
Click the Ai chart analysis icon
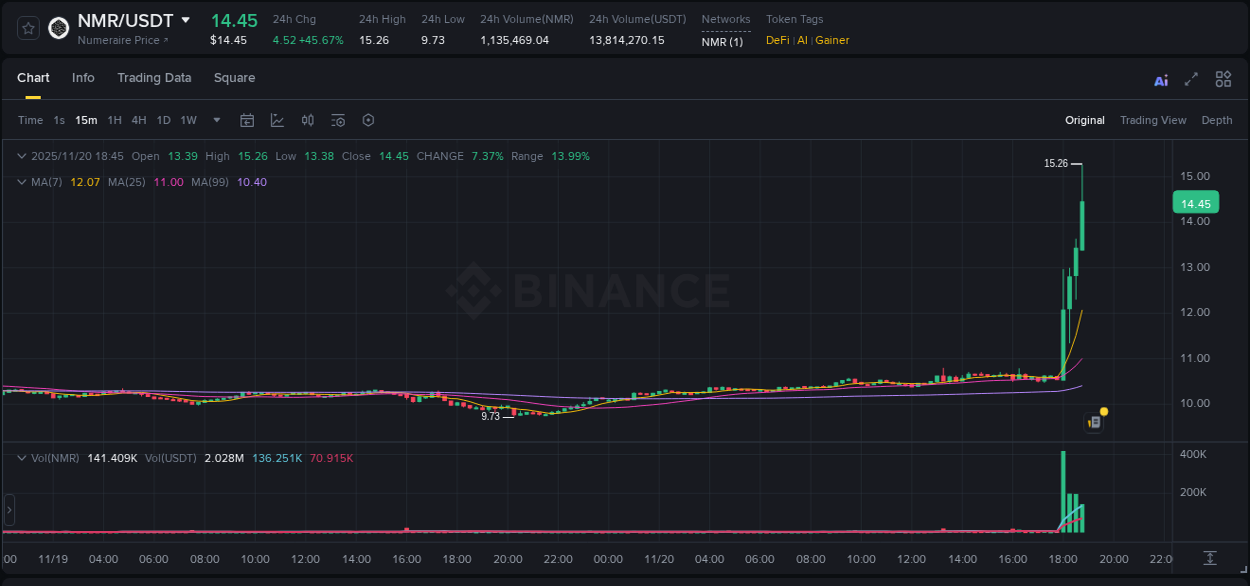[1160, 79]
